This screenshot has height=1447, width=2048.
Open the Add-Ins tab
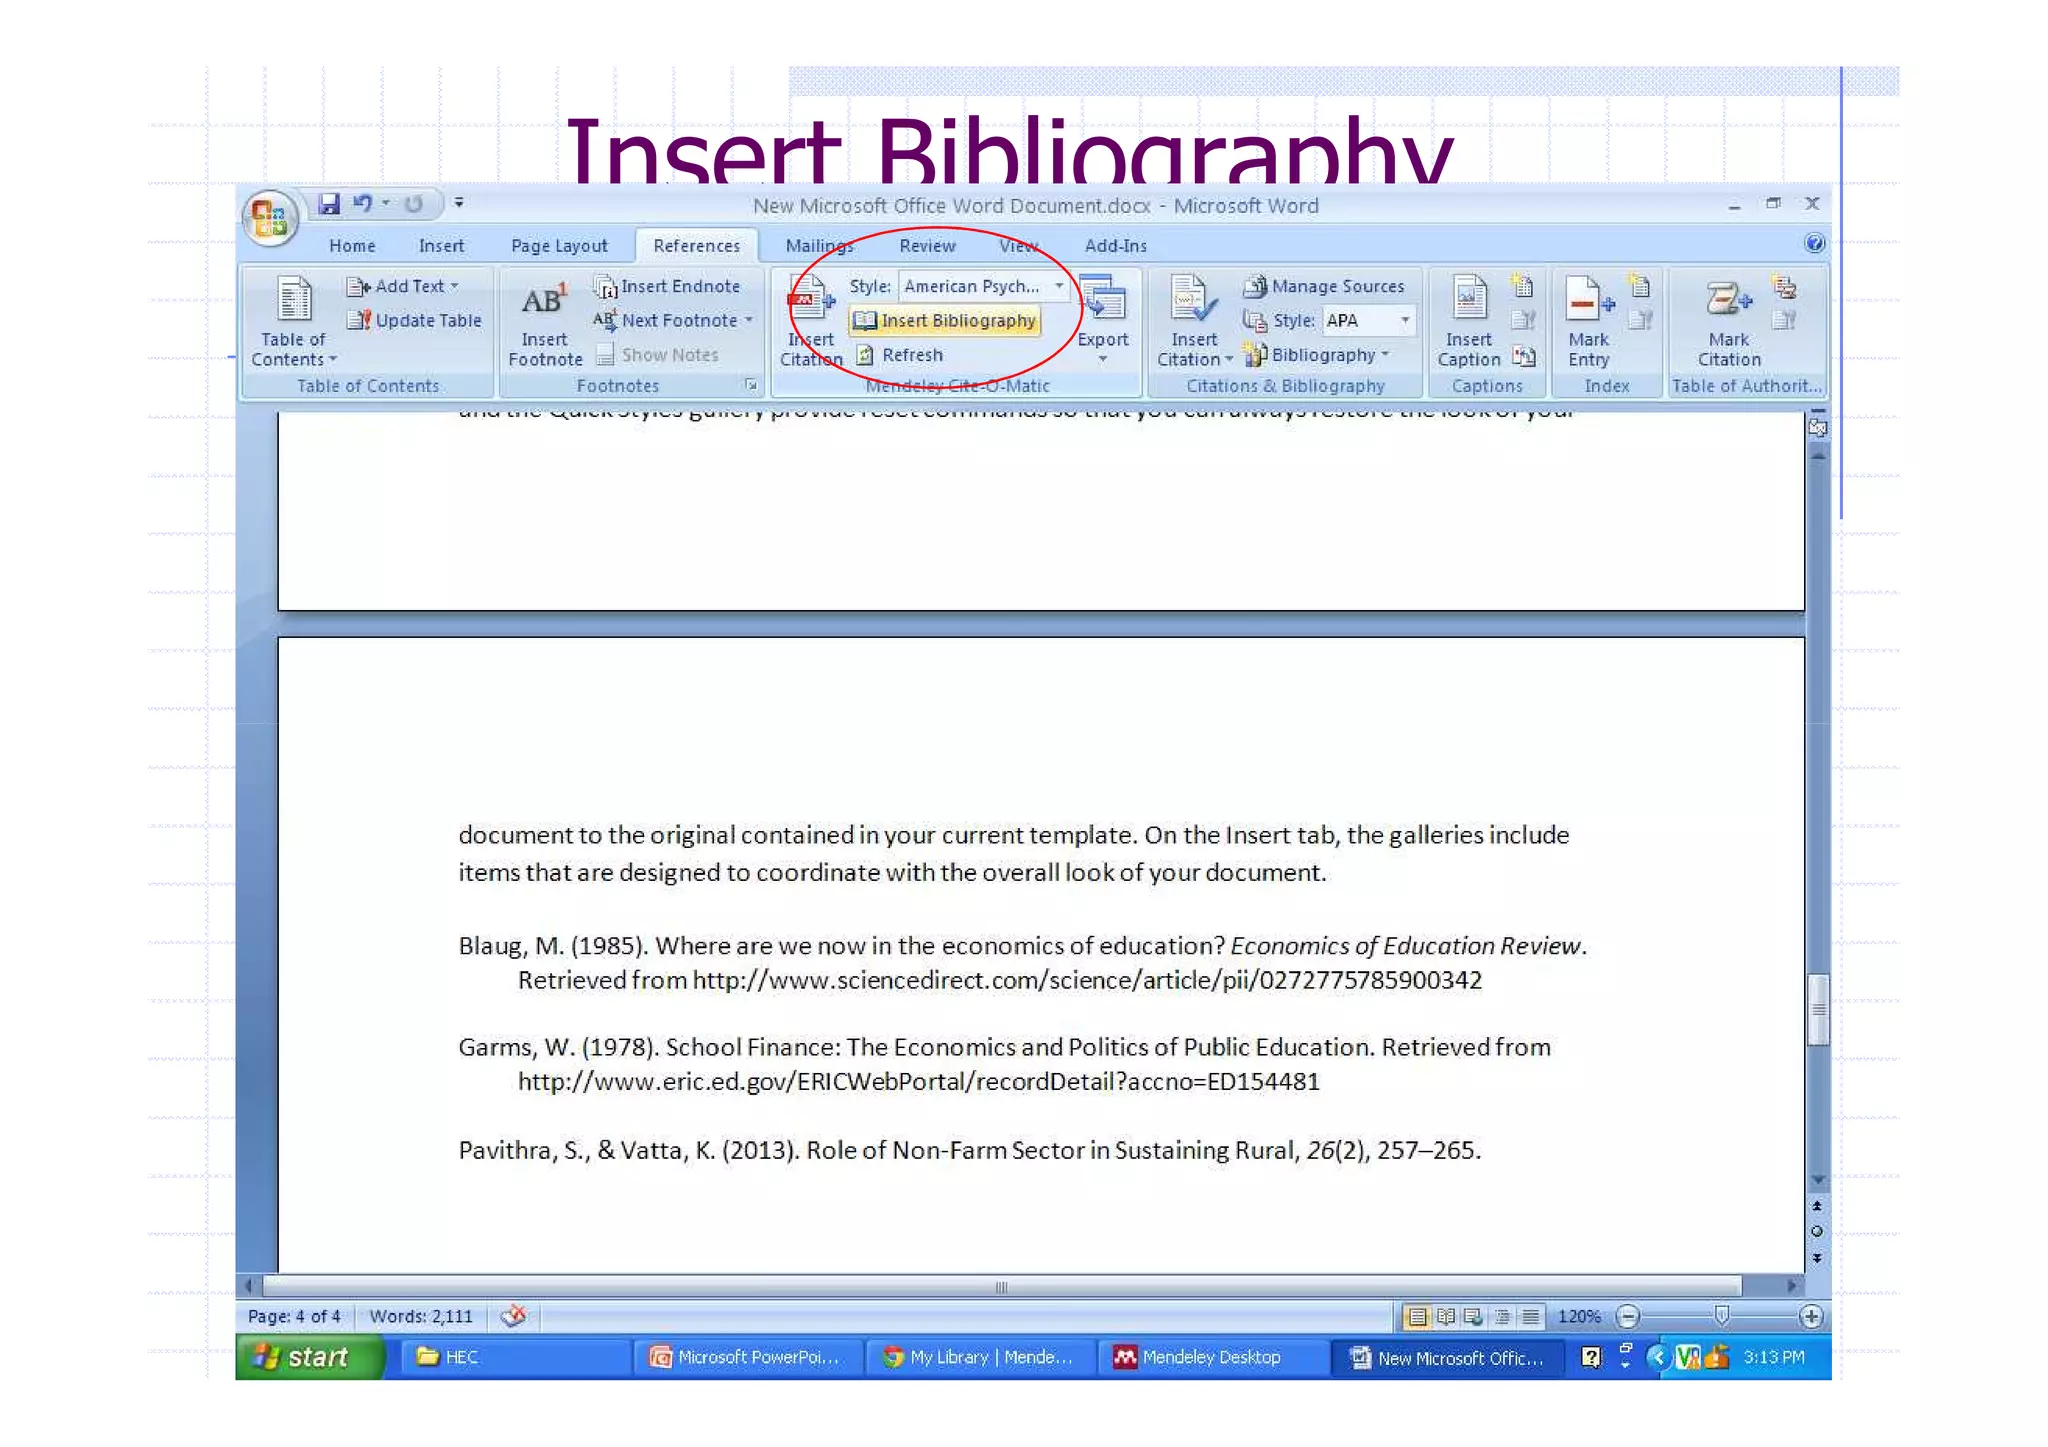point(1116,246)
